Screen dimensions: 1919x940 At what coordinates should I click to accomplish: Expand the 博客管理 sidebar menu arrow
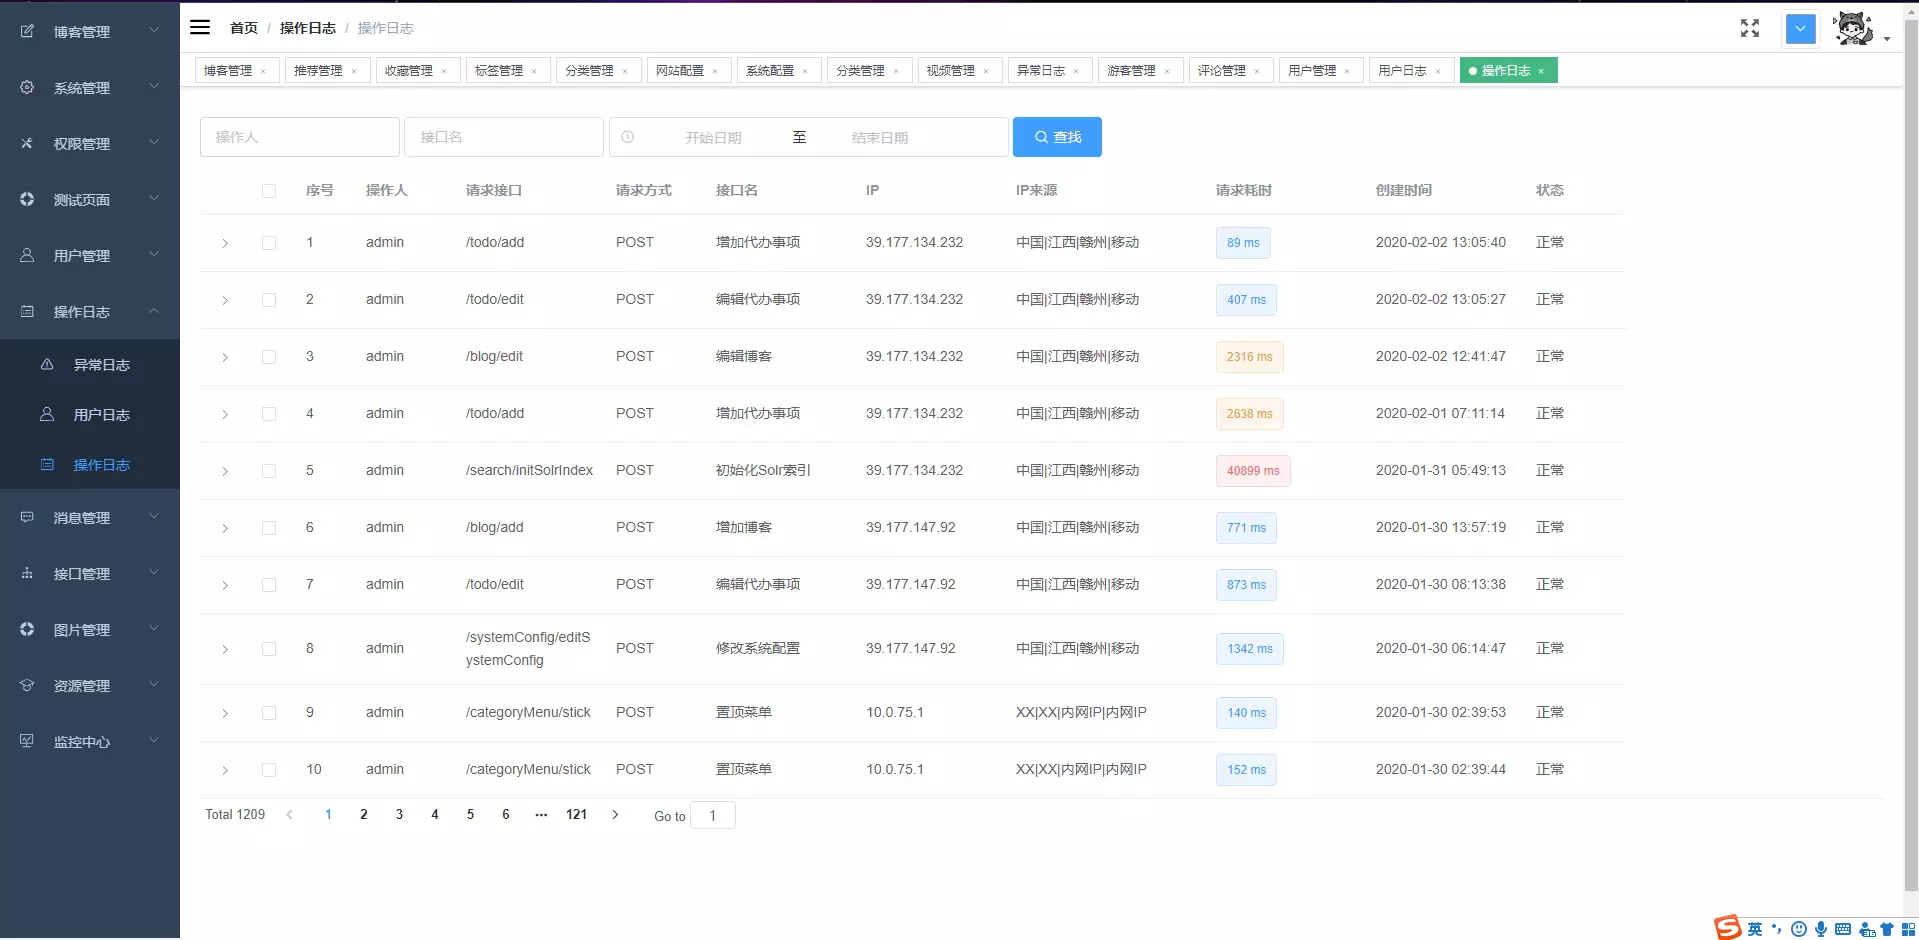point(154,31)
